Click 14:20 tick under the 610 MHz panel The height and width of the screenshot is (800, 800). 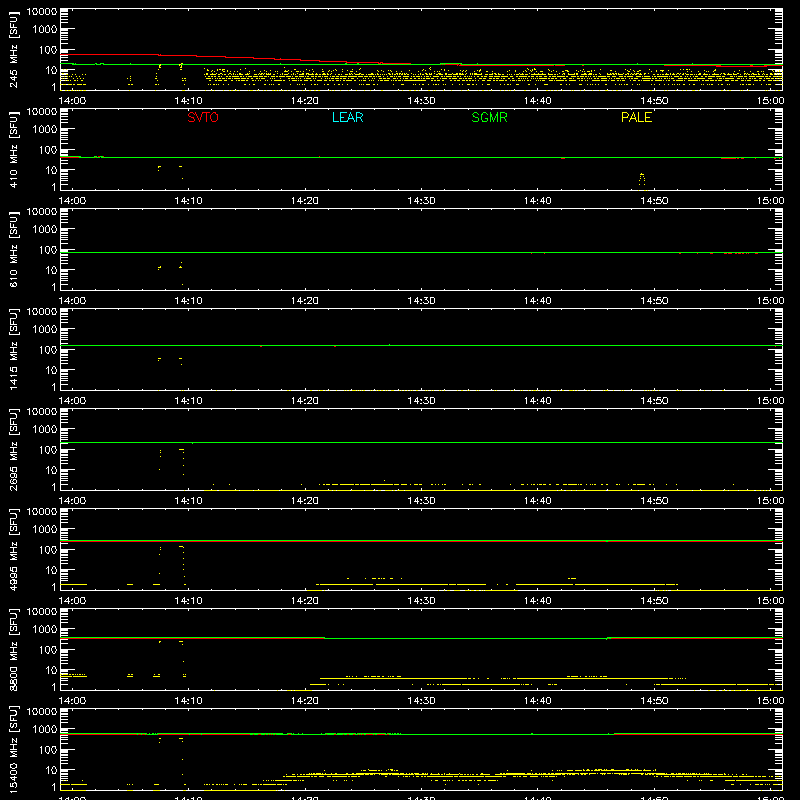click(x=305, y=301)
